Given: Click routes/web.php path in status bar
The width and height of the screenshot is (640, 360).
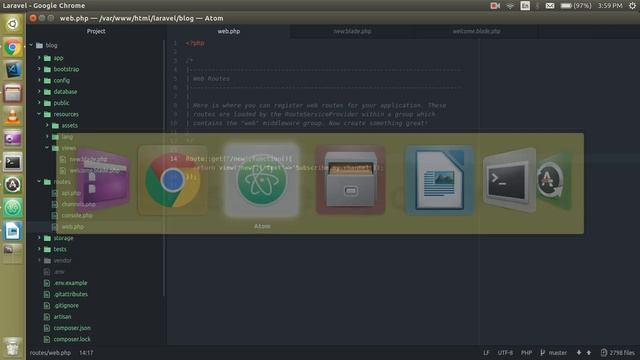Looking at the screenshot, I should click(x=50, y=353).
